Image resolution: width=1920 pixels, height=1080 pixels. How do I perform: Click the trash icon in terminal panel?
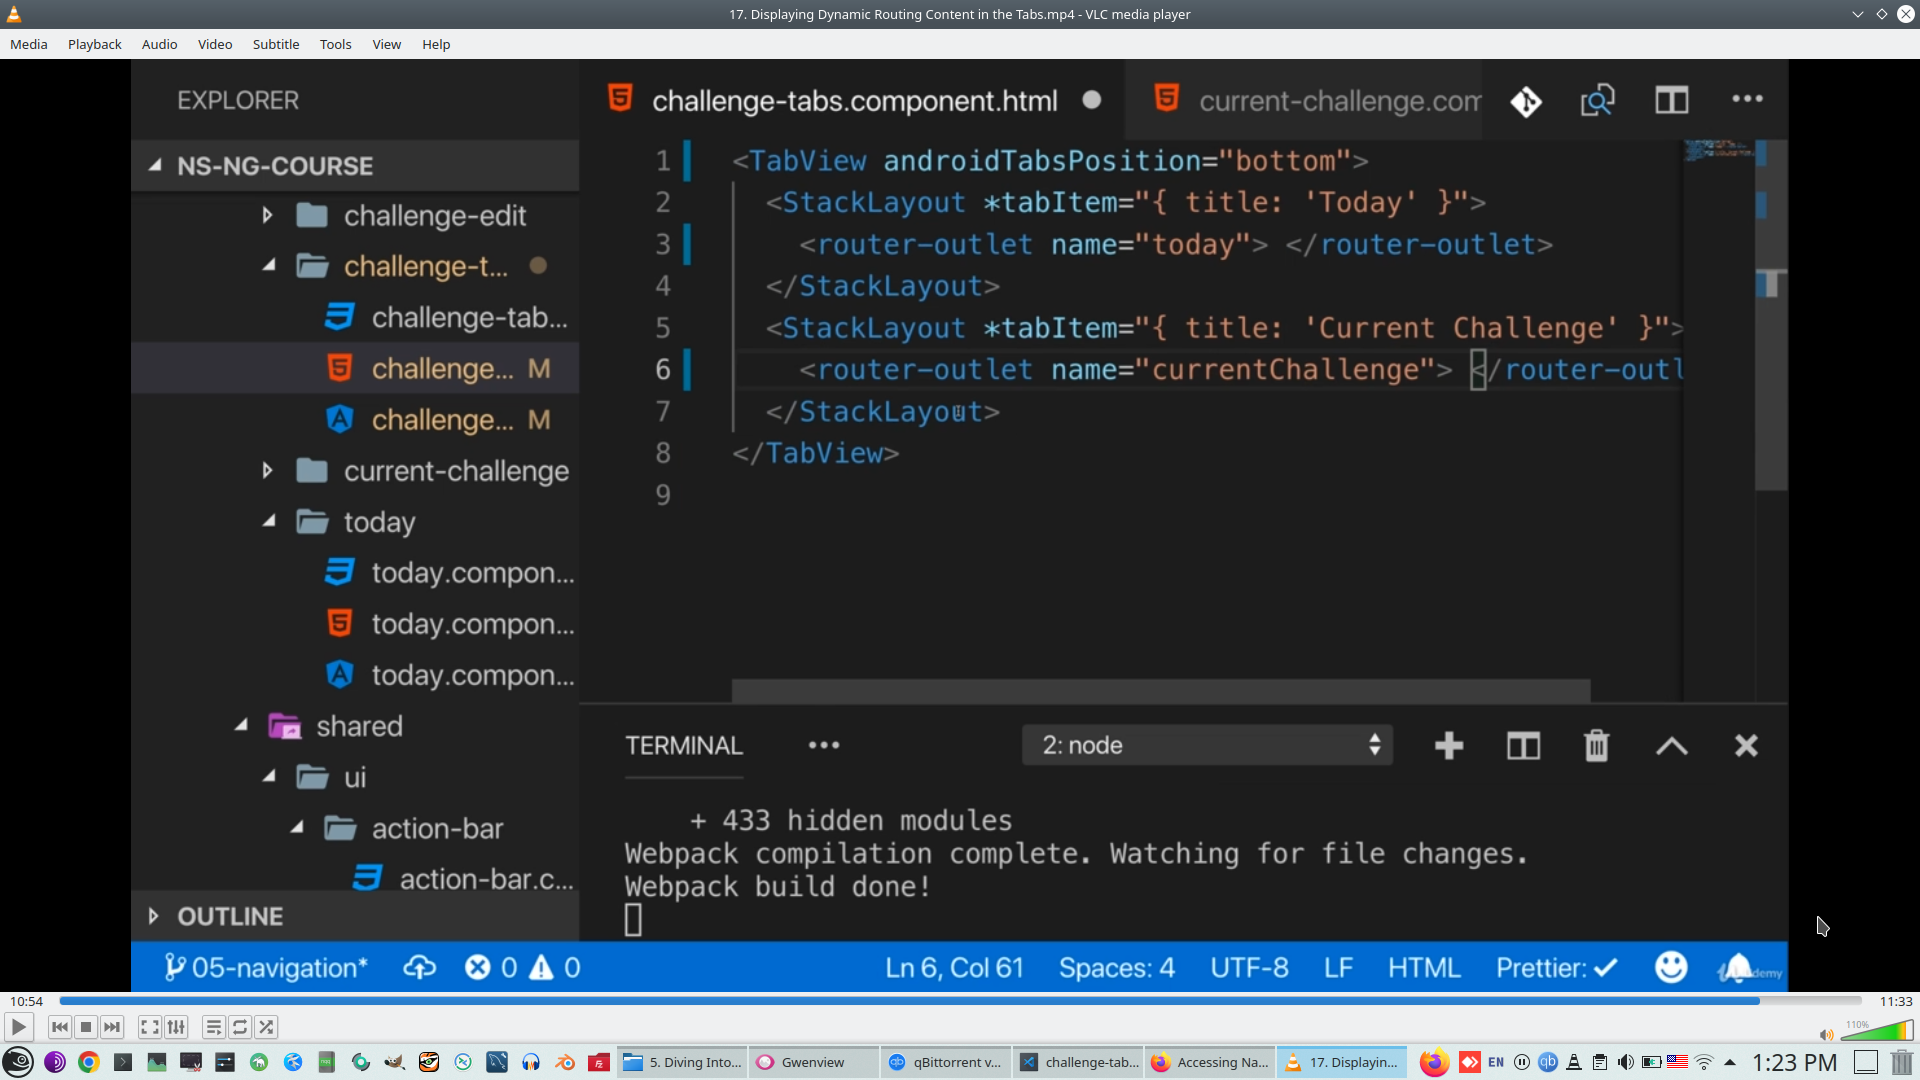pos(1596,746)
